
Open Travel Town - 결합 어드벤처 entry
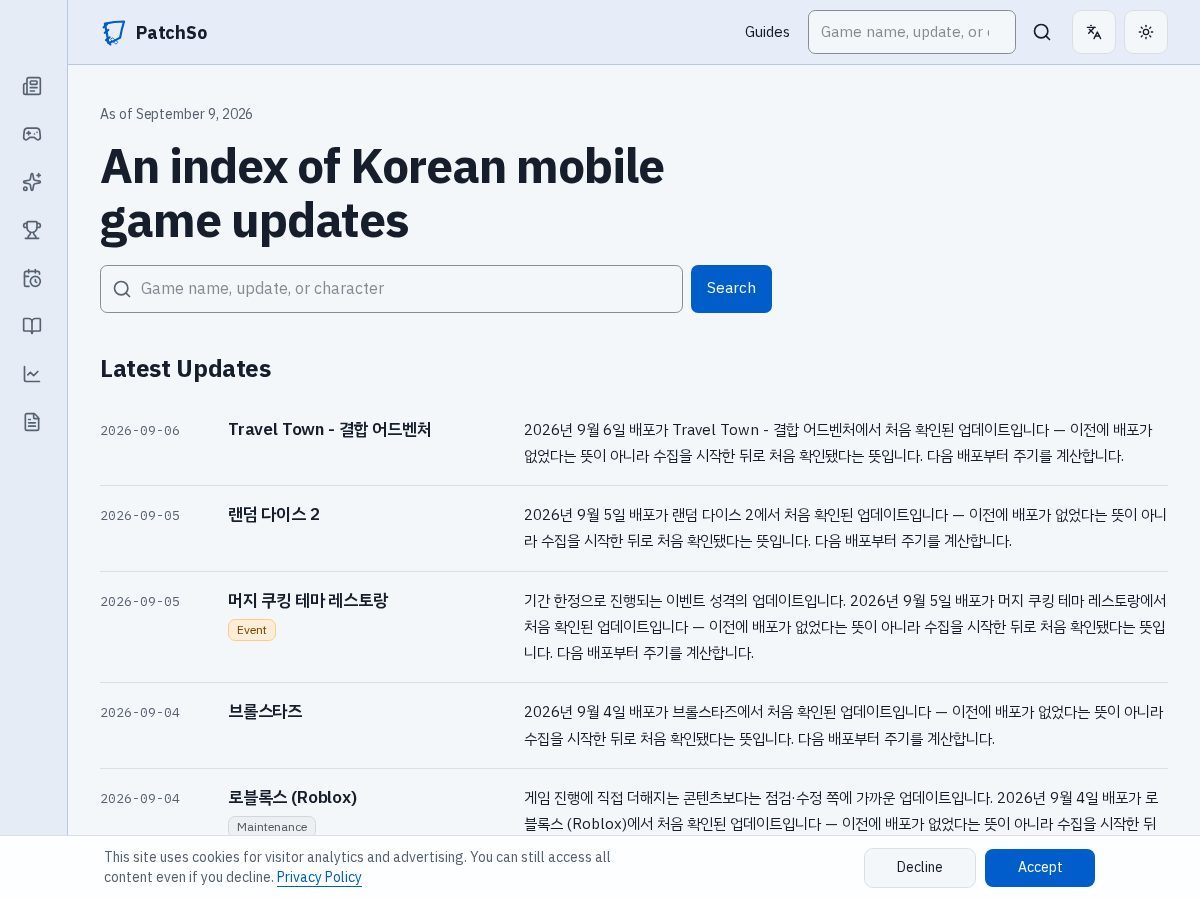point(330,430)
